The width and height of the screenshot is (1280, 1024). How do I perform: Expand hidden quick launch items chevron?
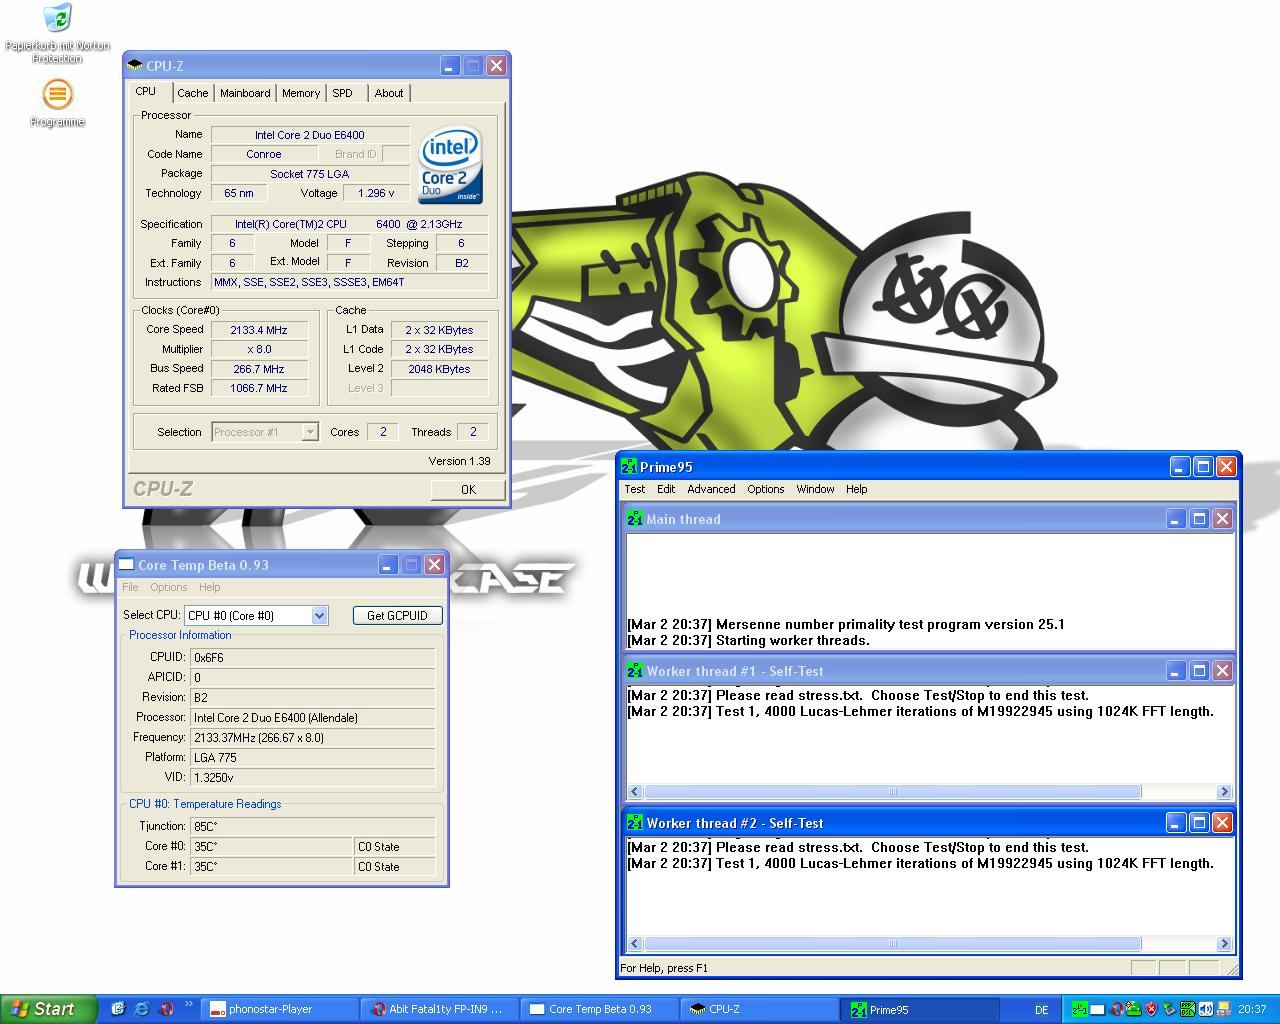pyautogui.click(x=188, y=1005)
